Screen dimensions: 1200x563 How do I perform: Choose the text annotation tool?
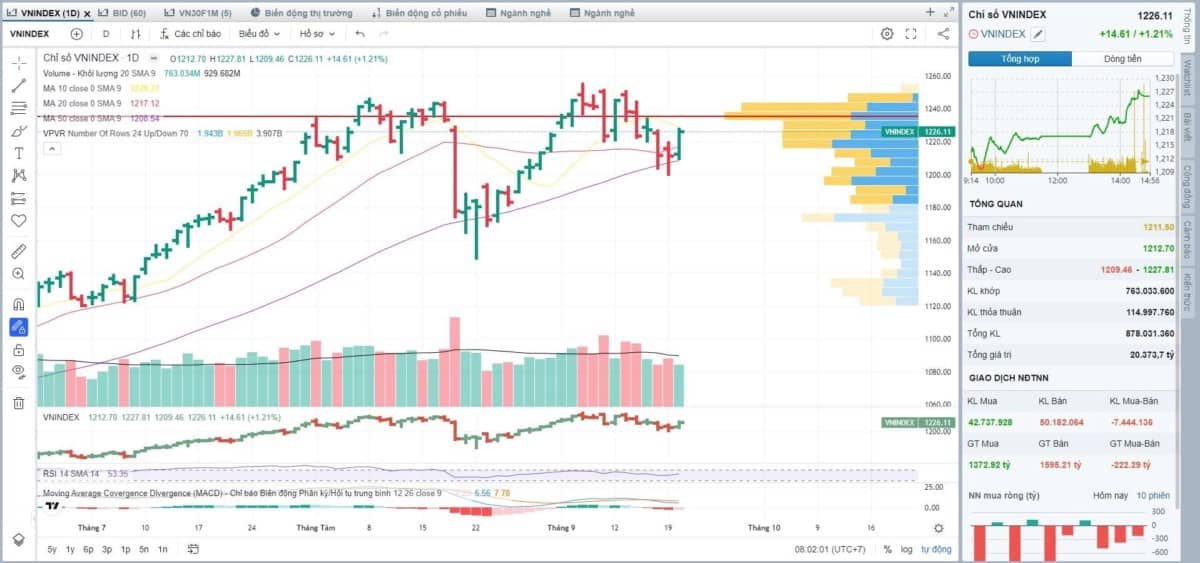pyautogui.click(x=18, y=153)
